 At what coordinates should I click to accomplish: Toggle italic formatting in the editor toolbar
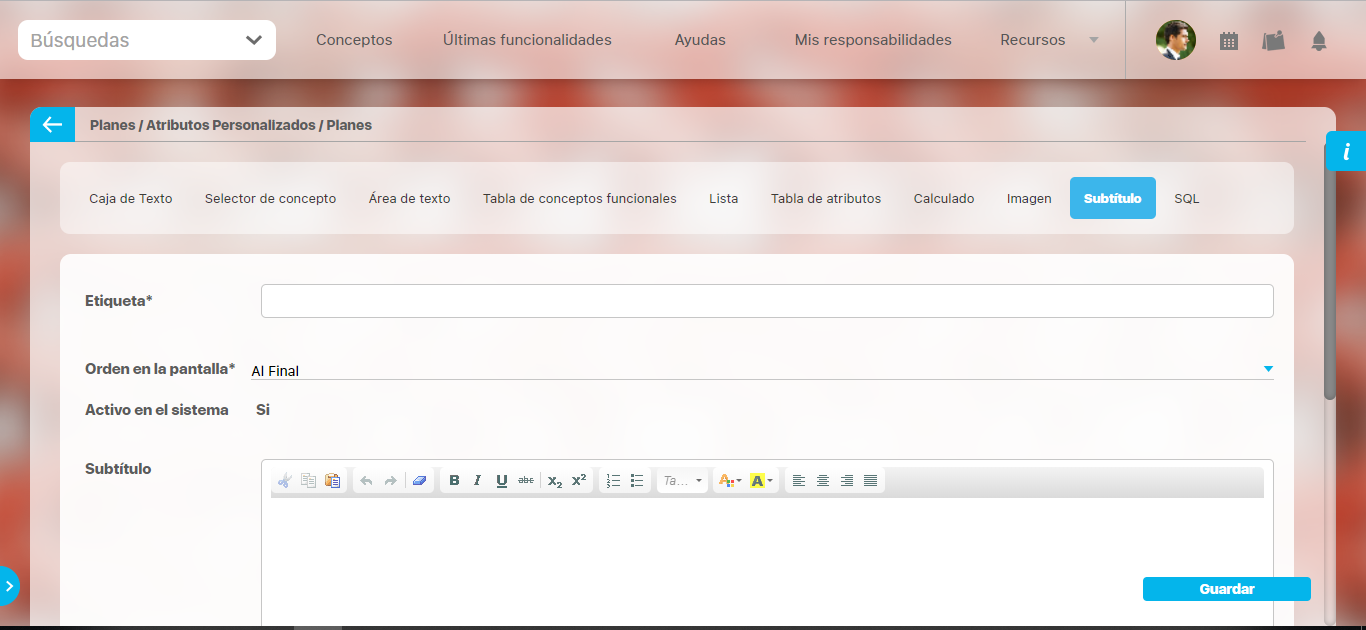pos(478,481)
